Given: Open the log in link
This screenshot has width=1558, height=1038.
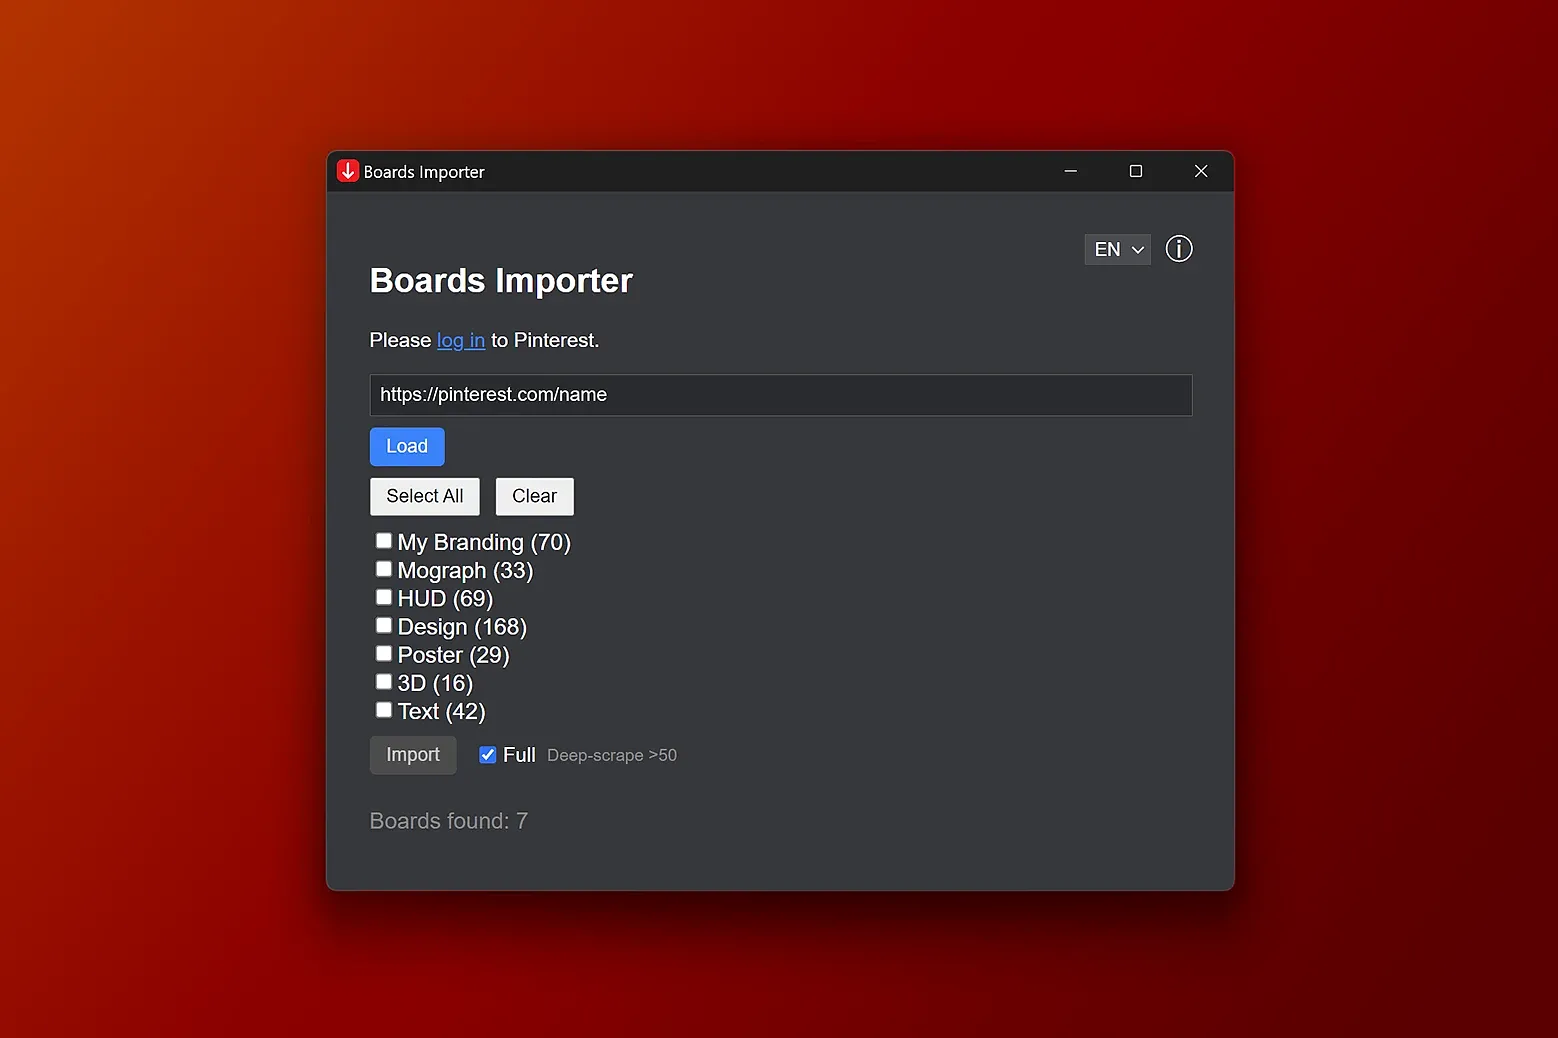Looking at the screenshot, I should [x=461, y=341].
